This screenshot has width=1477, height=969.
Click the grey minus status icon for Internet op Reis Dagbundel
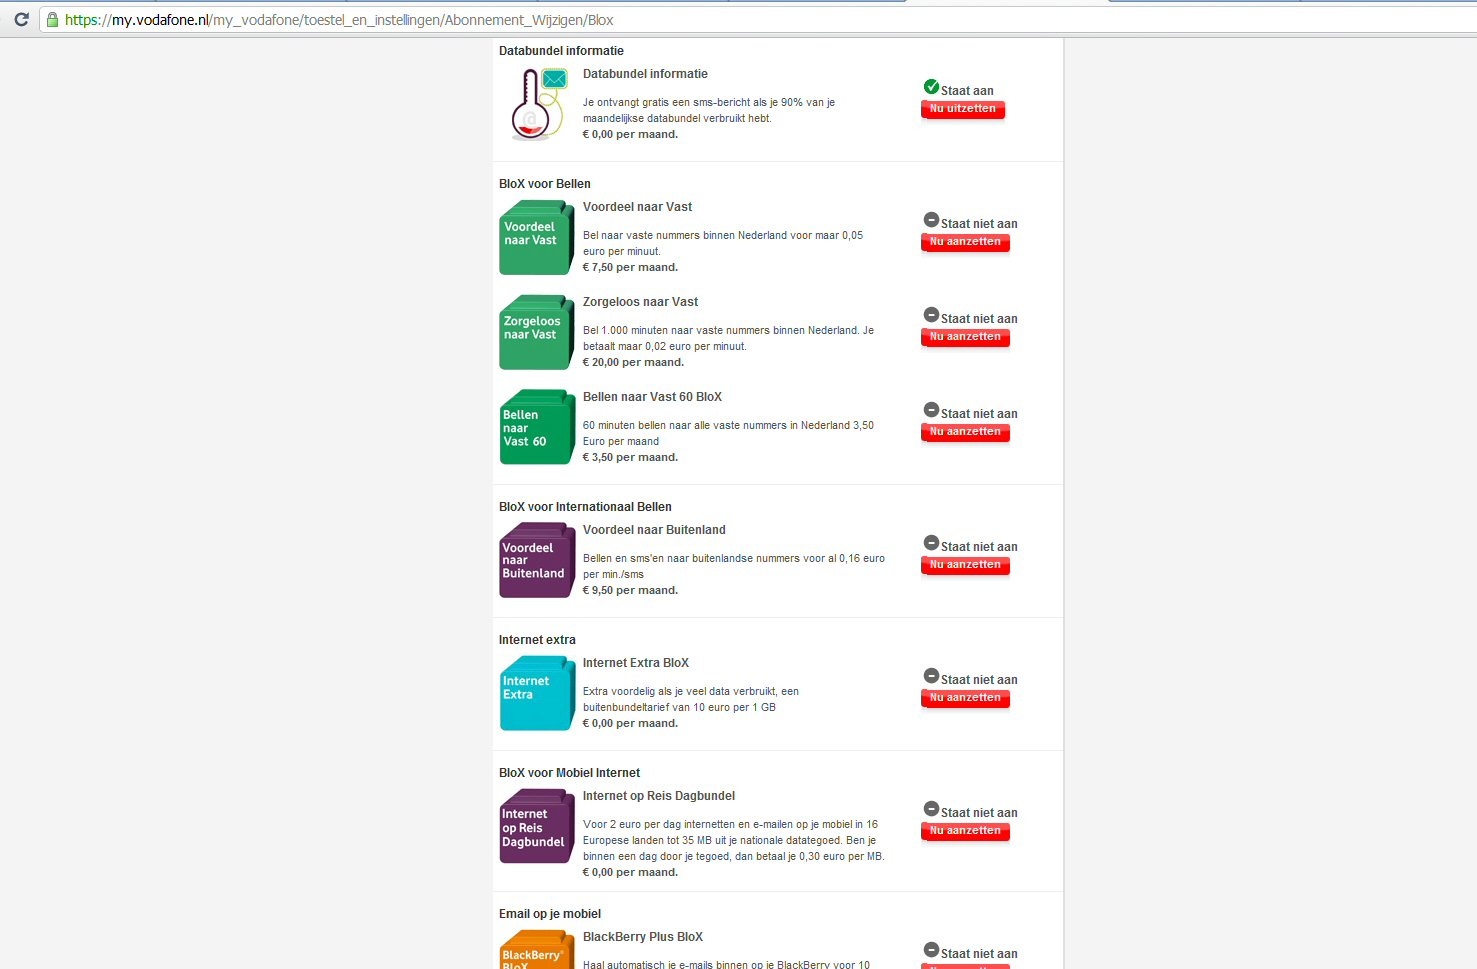(931, 809)
